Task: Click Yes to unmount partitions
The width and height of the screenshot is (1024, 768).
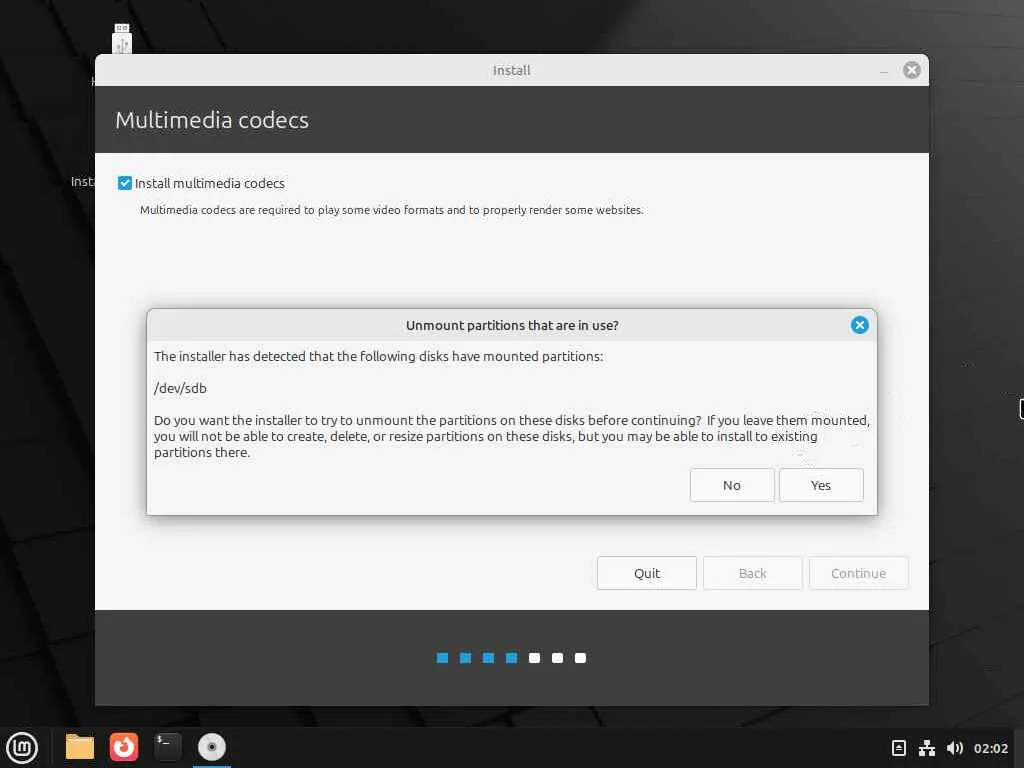Action: 821,485
